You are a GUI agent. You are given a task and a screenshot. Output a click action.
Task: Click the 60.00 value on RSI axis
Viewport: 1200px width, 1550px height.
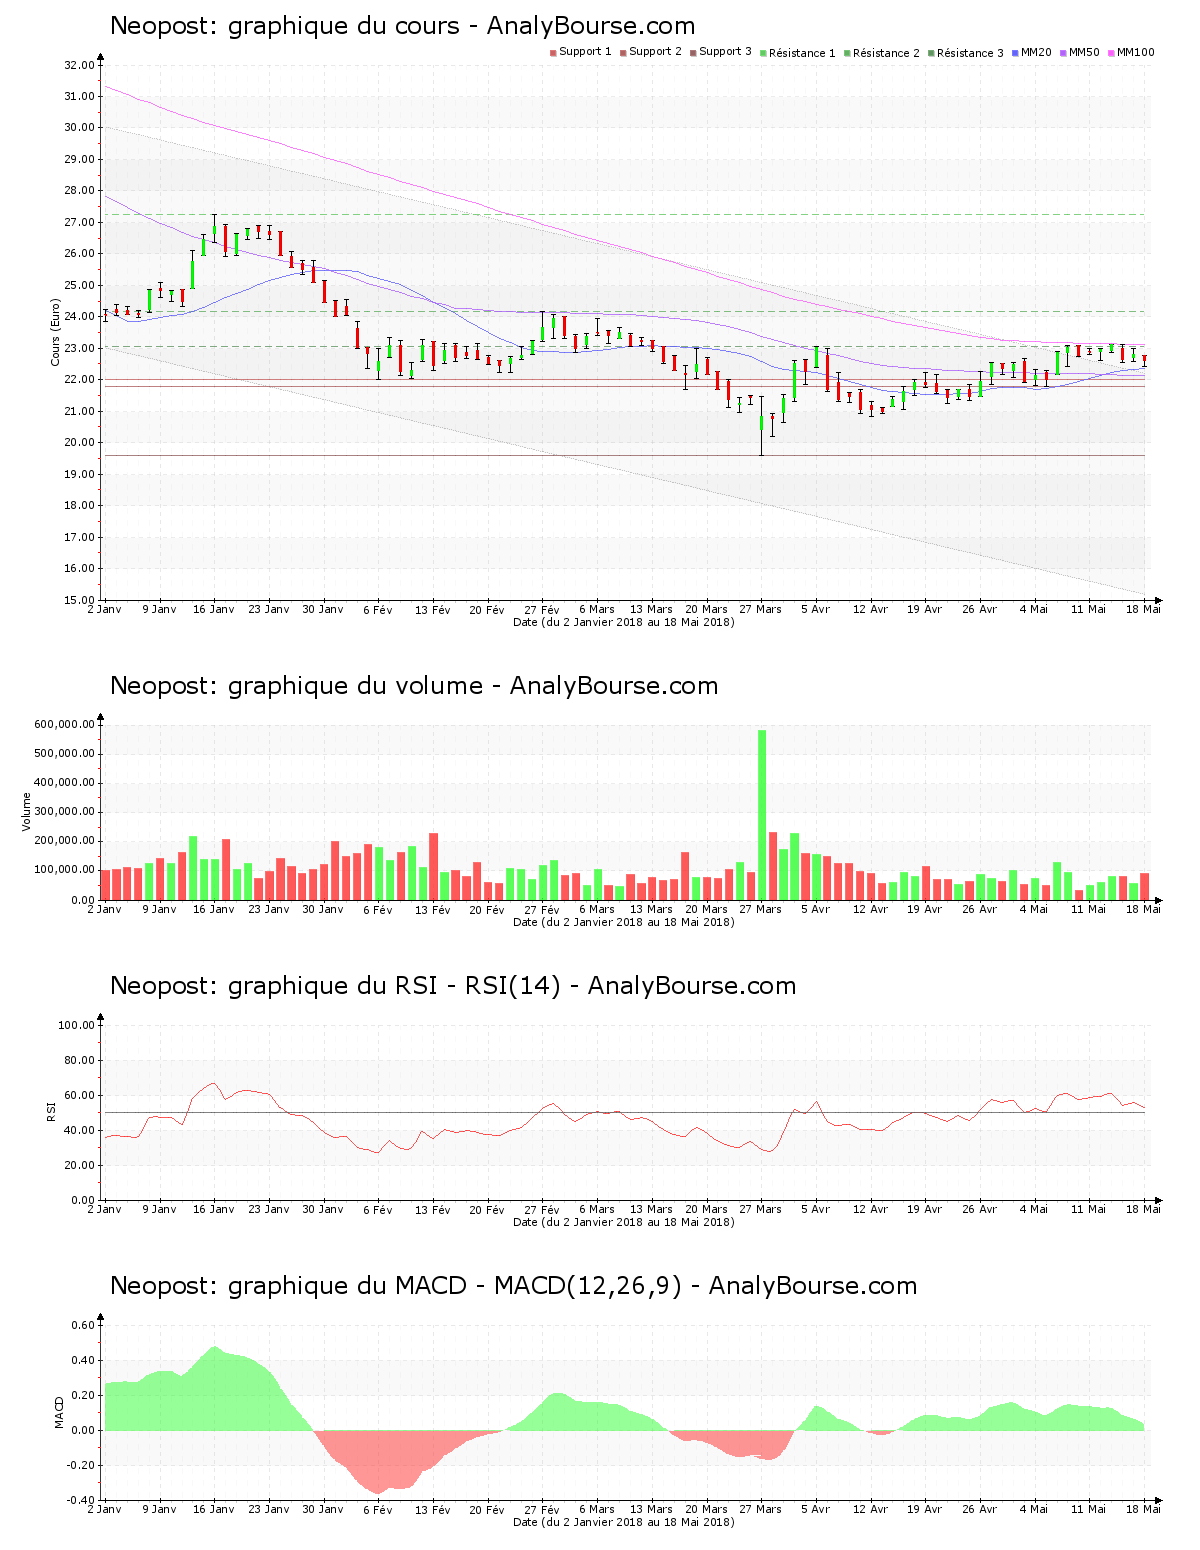tap(79, 1095)
